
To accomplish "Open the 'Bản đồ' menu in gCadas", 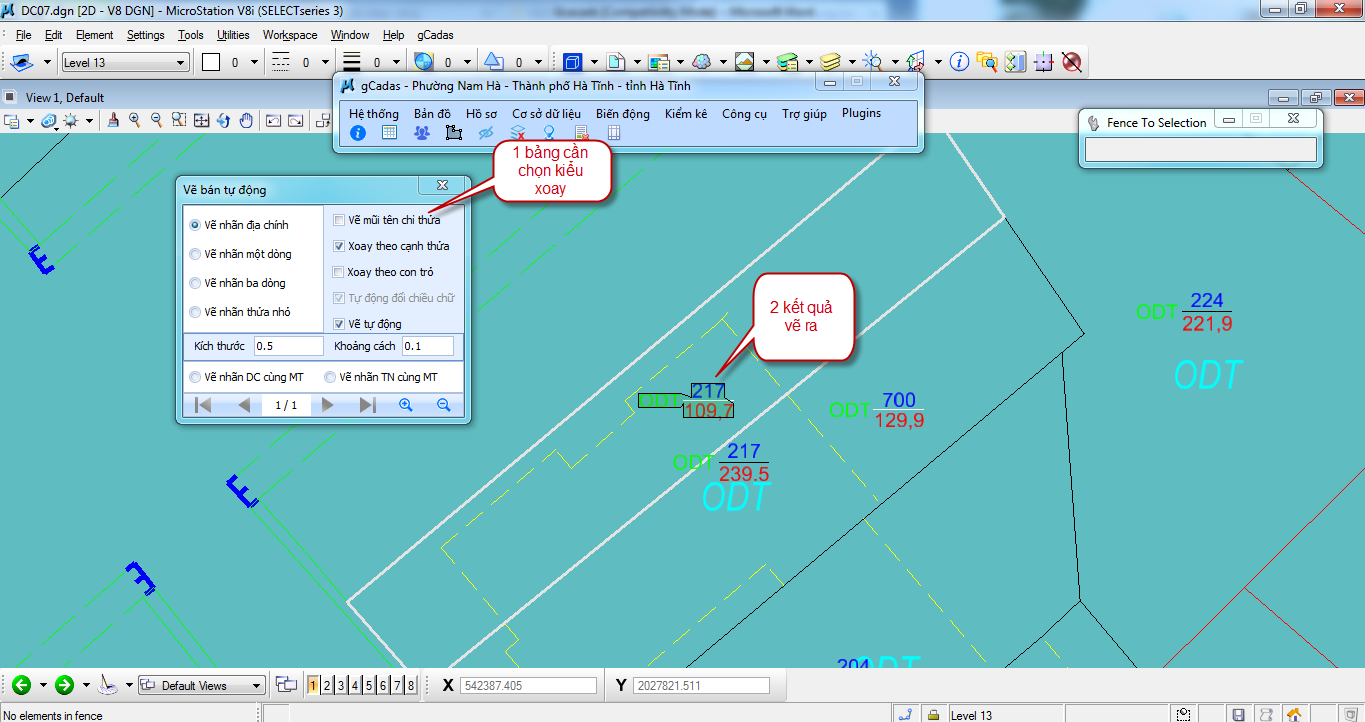I will click(x=432, y=113).
